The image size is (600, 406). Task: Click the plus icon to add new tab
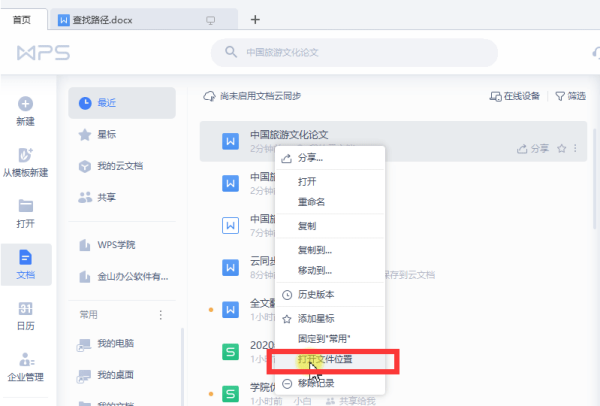point(255,20)
